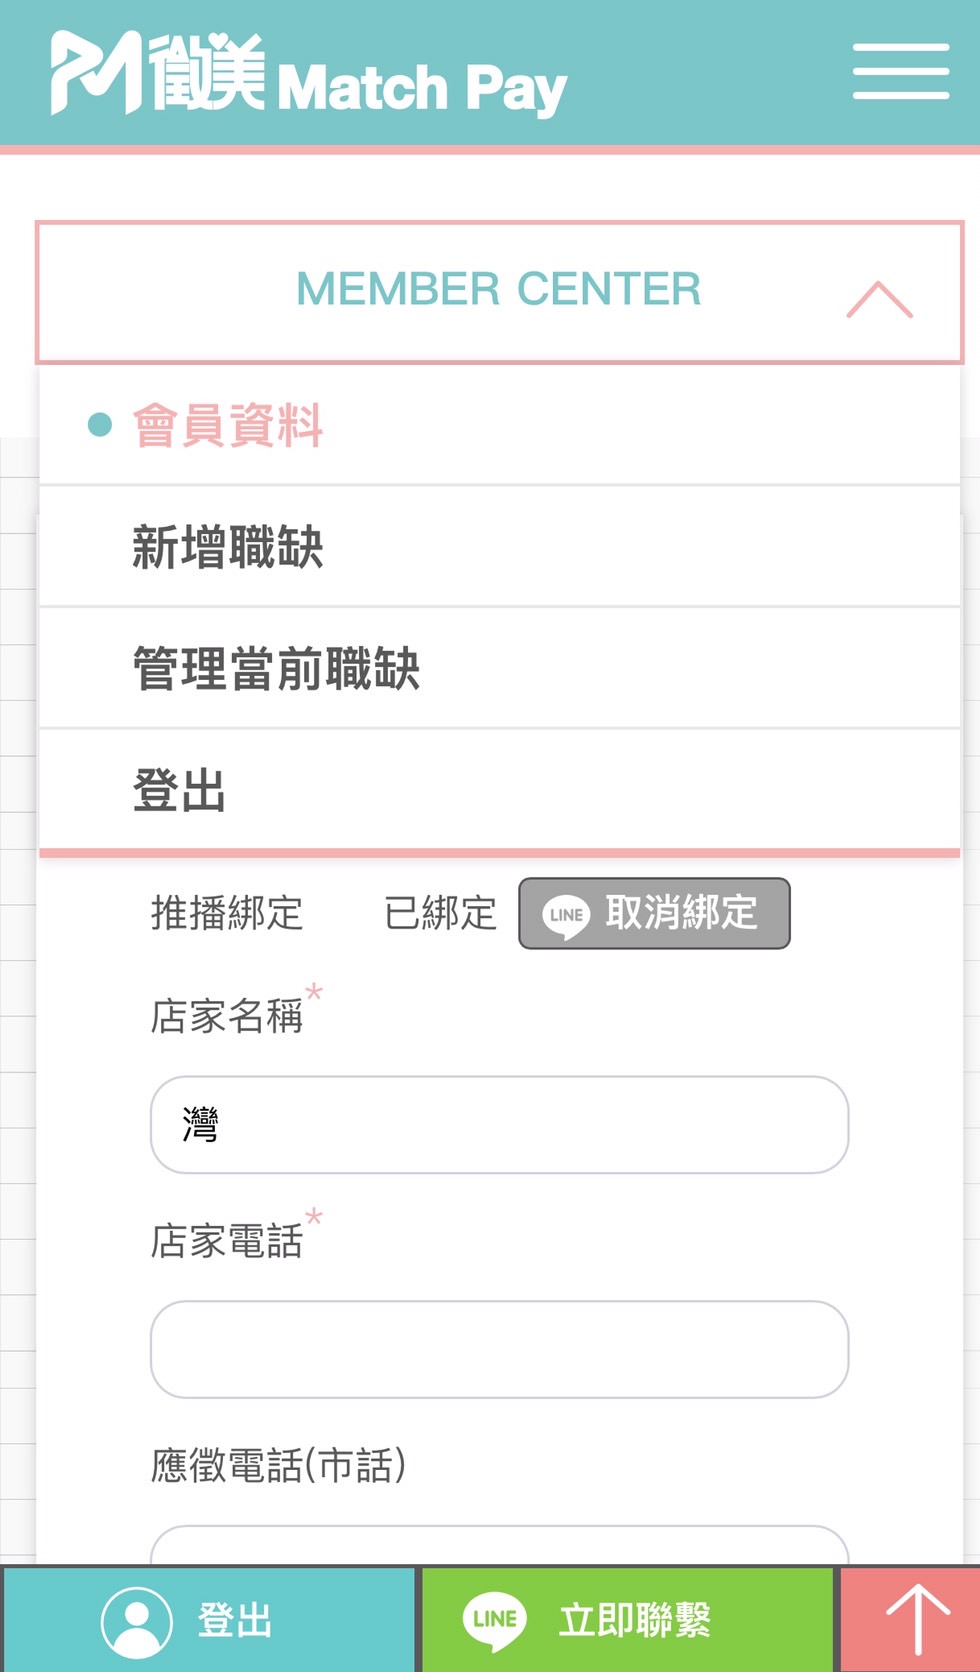Click the MEMBER CENTER dropdown title
Screen dimensions: 980x1672
498,289
